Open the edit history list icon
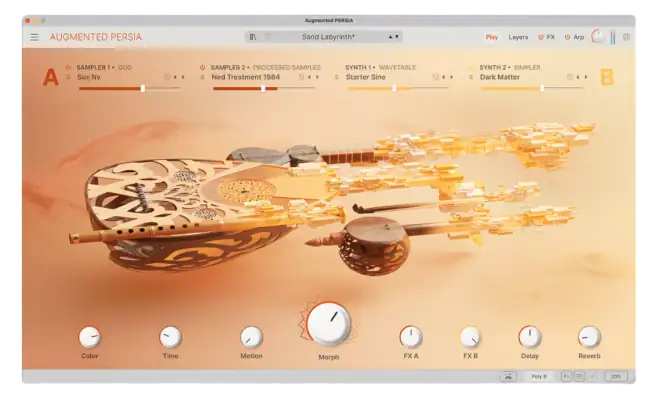 (x=579, y=376)
